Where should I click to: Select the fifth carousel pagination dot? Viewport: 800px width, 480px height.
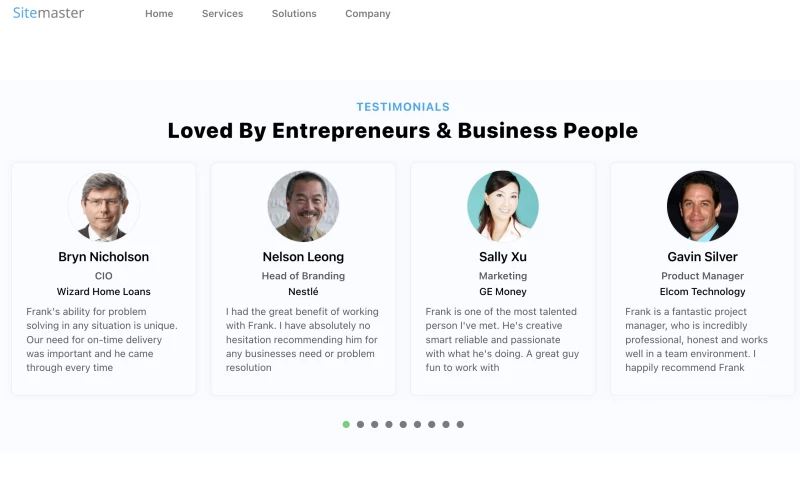pos(403,425)
